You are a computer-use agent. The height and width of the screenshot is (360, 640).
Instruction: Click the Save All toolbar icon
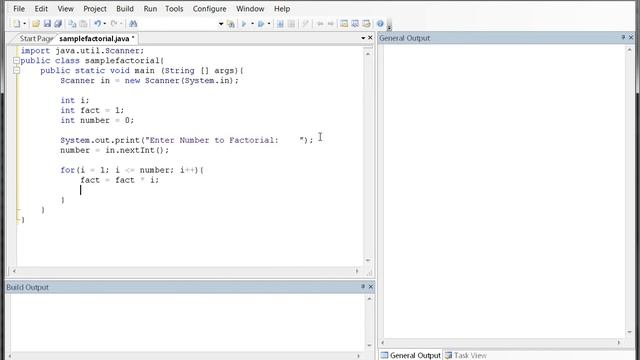(58, 24)
